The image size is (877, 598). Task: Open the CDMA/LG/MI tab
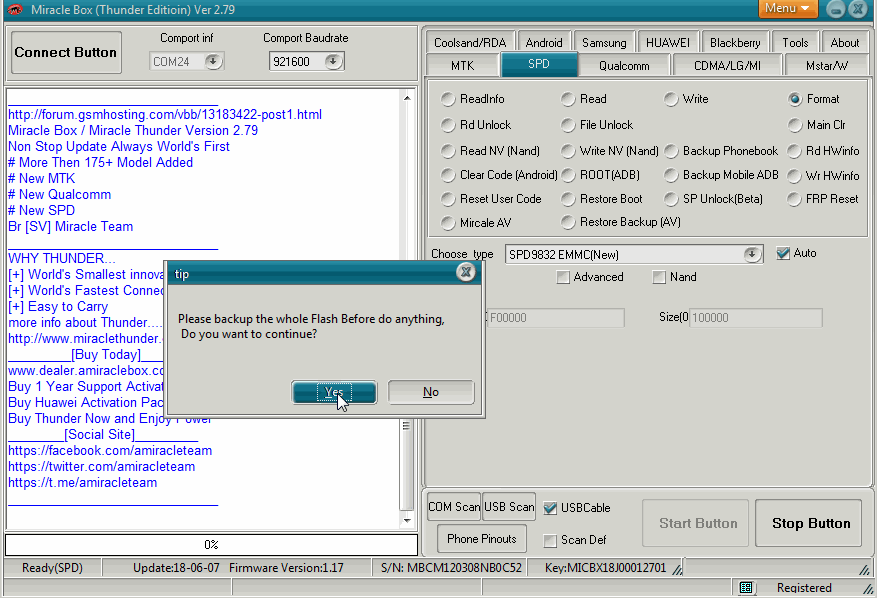pyautogui.click(x=727, y=65)
